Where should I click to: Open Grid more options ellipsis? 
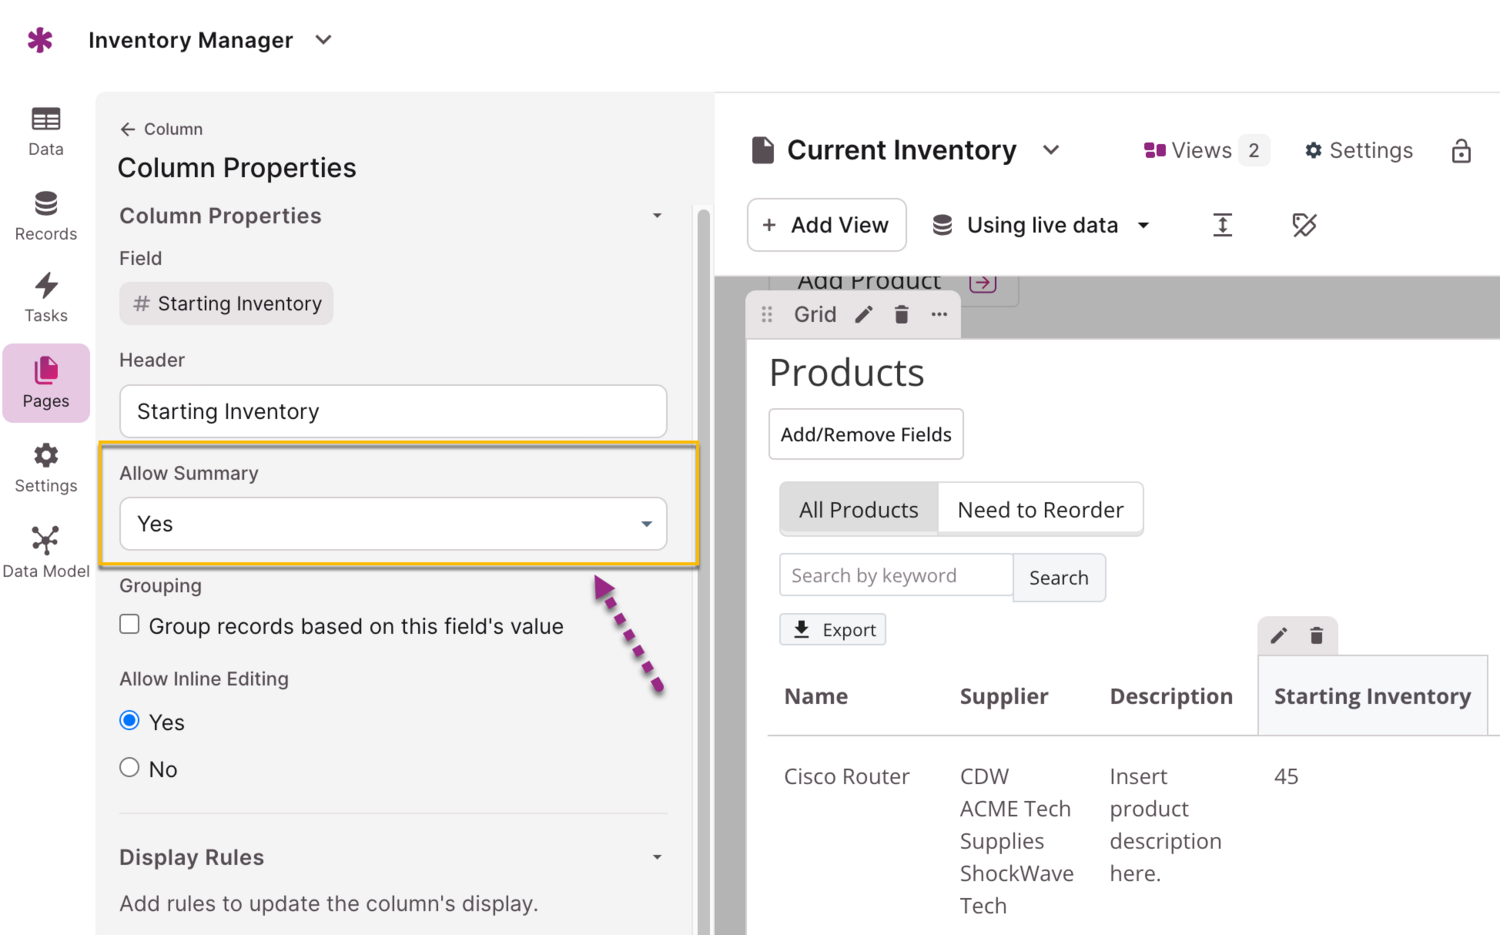[x=939, y=315]
